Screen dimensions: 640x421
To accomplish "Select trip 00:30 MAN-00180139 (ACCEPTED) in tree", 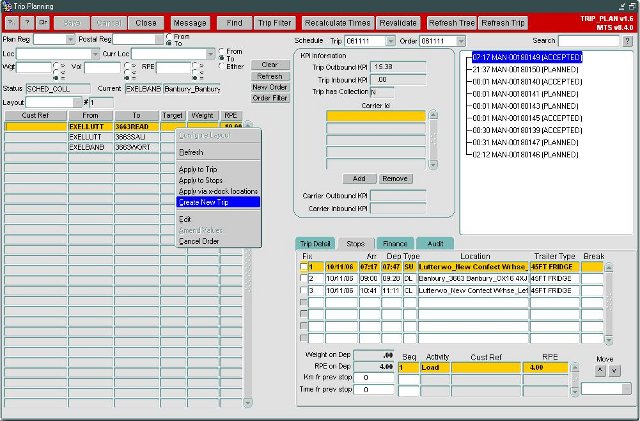I will pyautogui.click(x=527, y=130).
